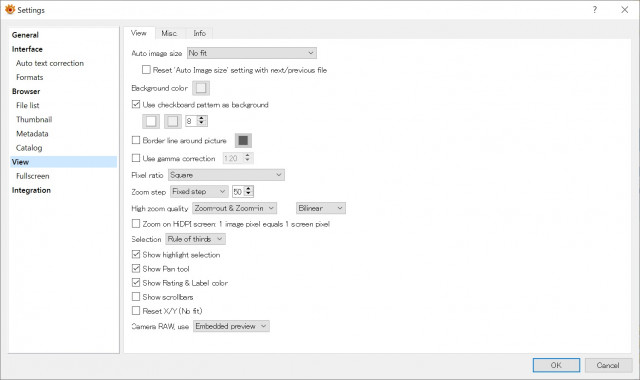Increase the checkerboard size spinner
The width and height of the screenshot is (640, 380).
click(202, 118)
